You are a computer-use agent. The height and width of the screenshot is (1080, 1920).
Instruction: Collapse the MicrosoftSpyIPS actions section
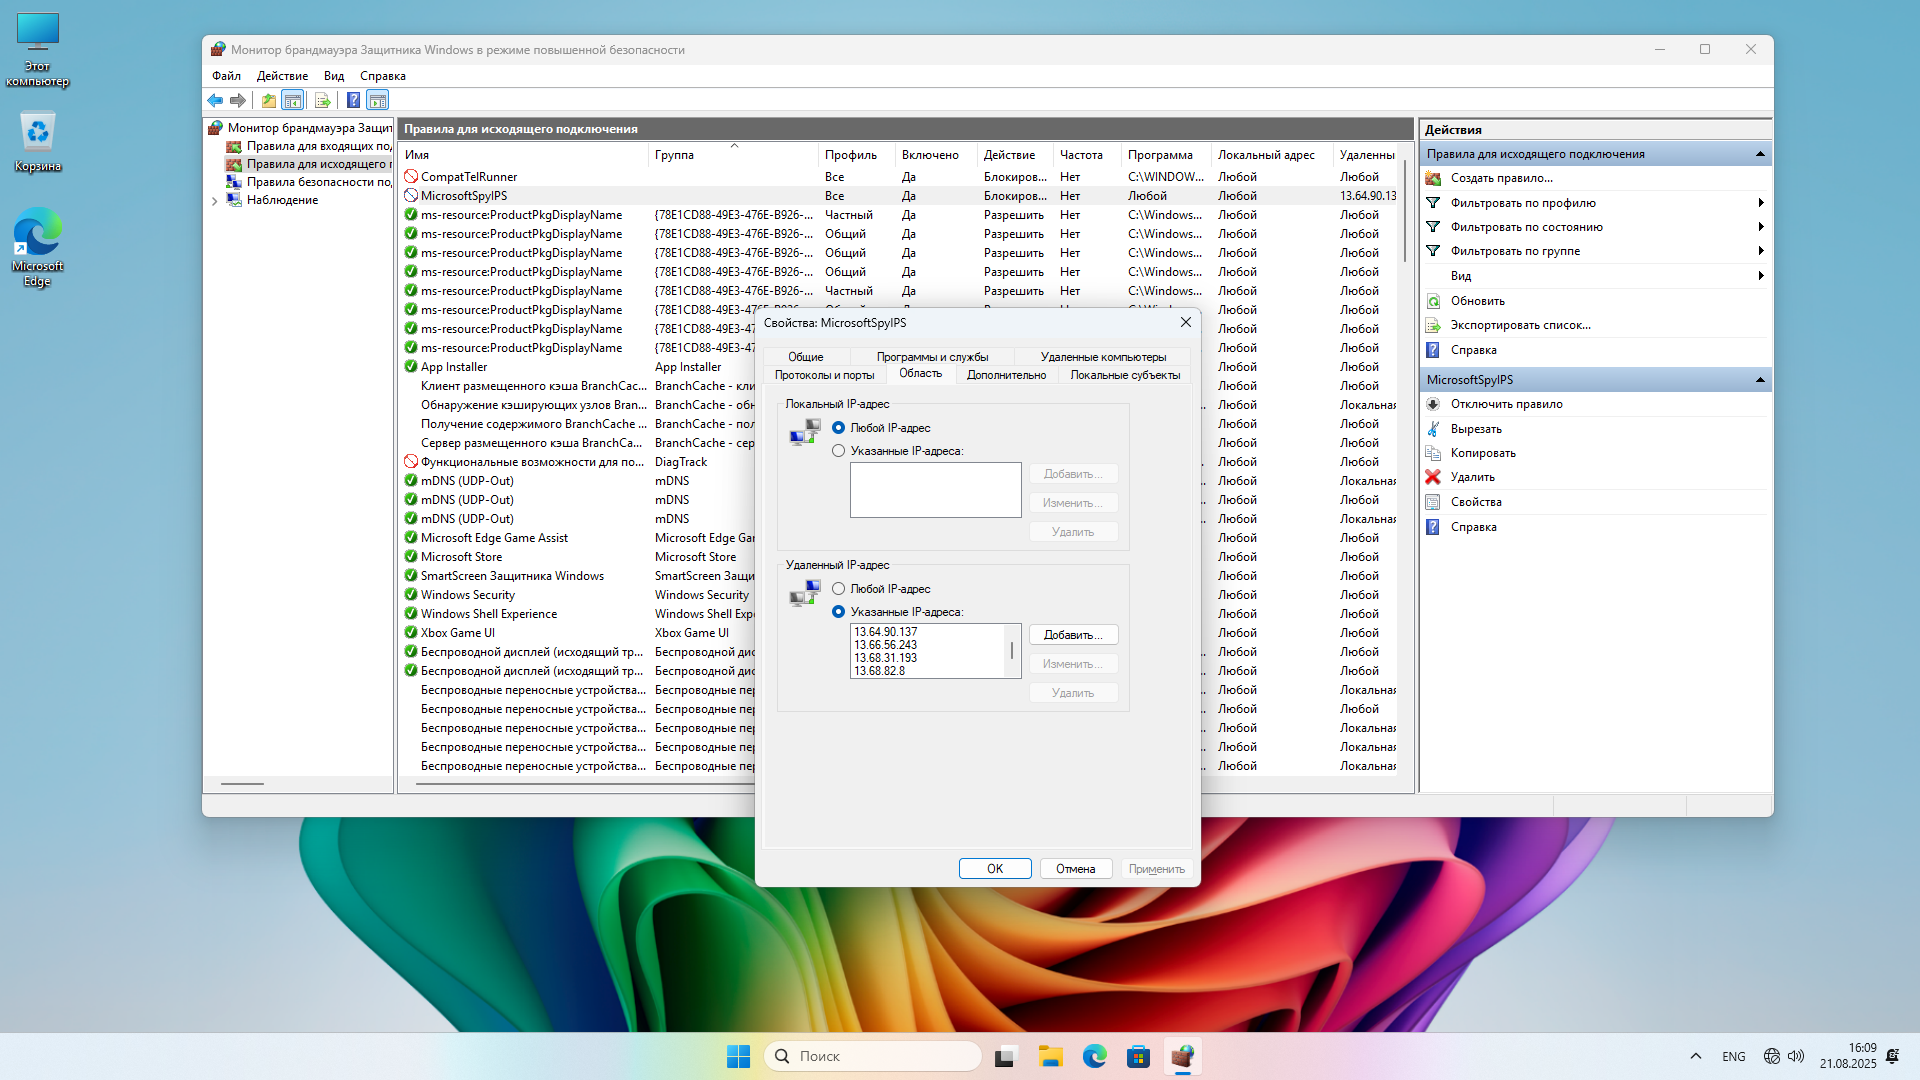coord(1760,380)
